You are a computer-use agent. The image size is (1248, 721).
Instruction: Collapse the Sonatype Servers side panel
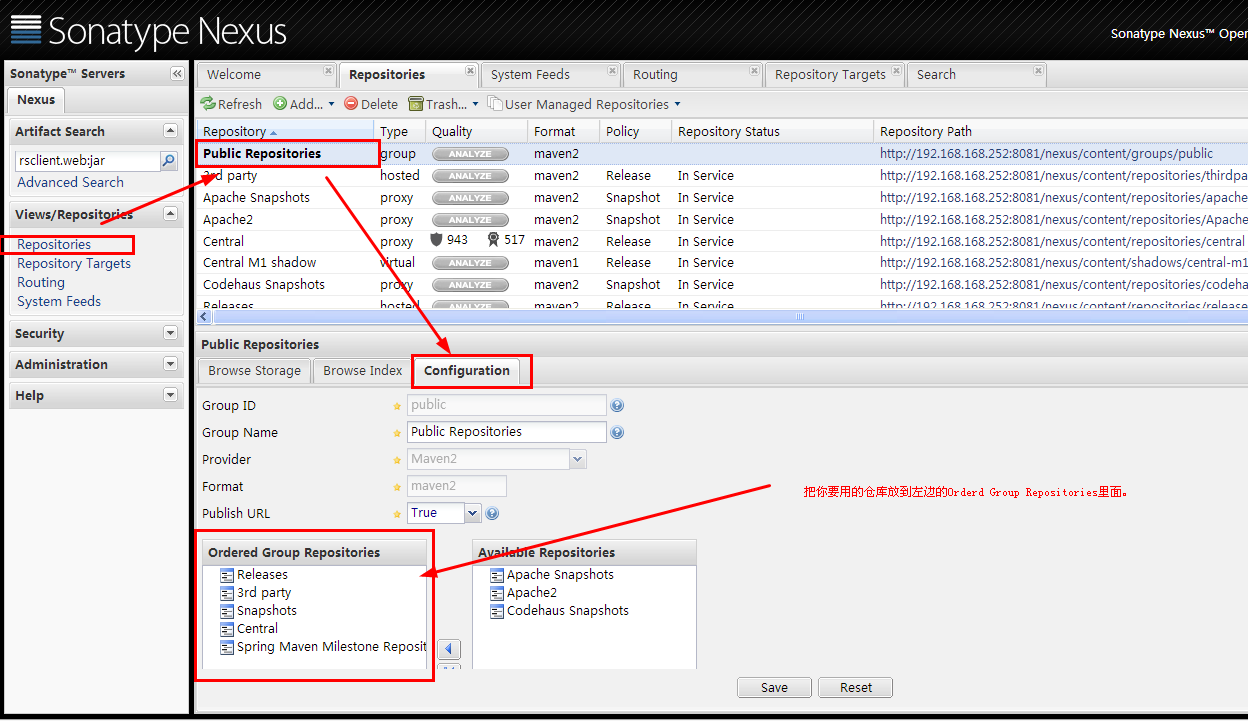(177, 74)
